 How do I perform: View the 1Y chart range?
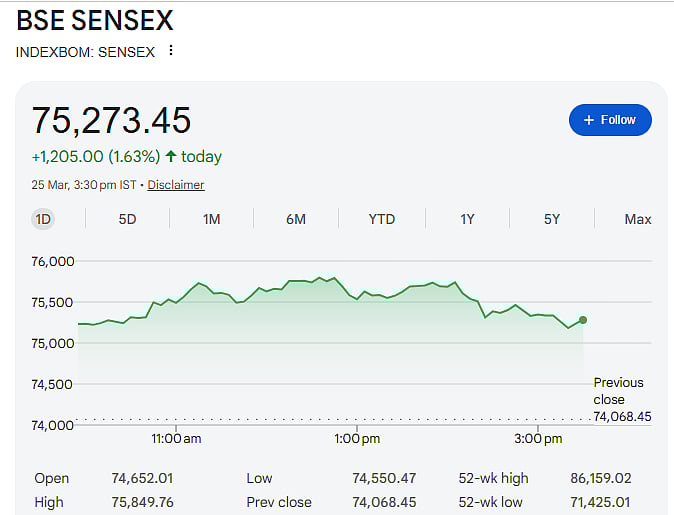click(x=467, y=219)
